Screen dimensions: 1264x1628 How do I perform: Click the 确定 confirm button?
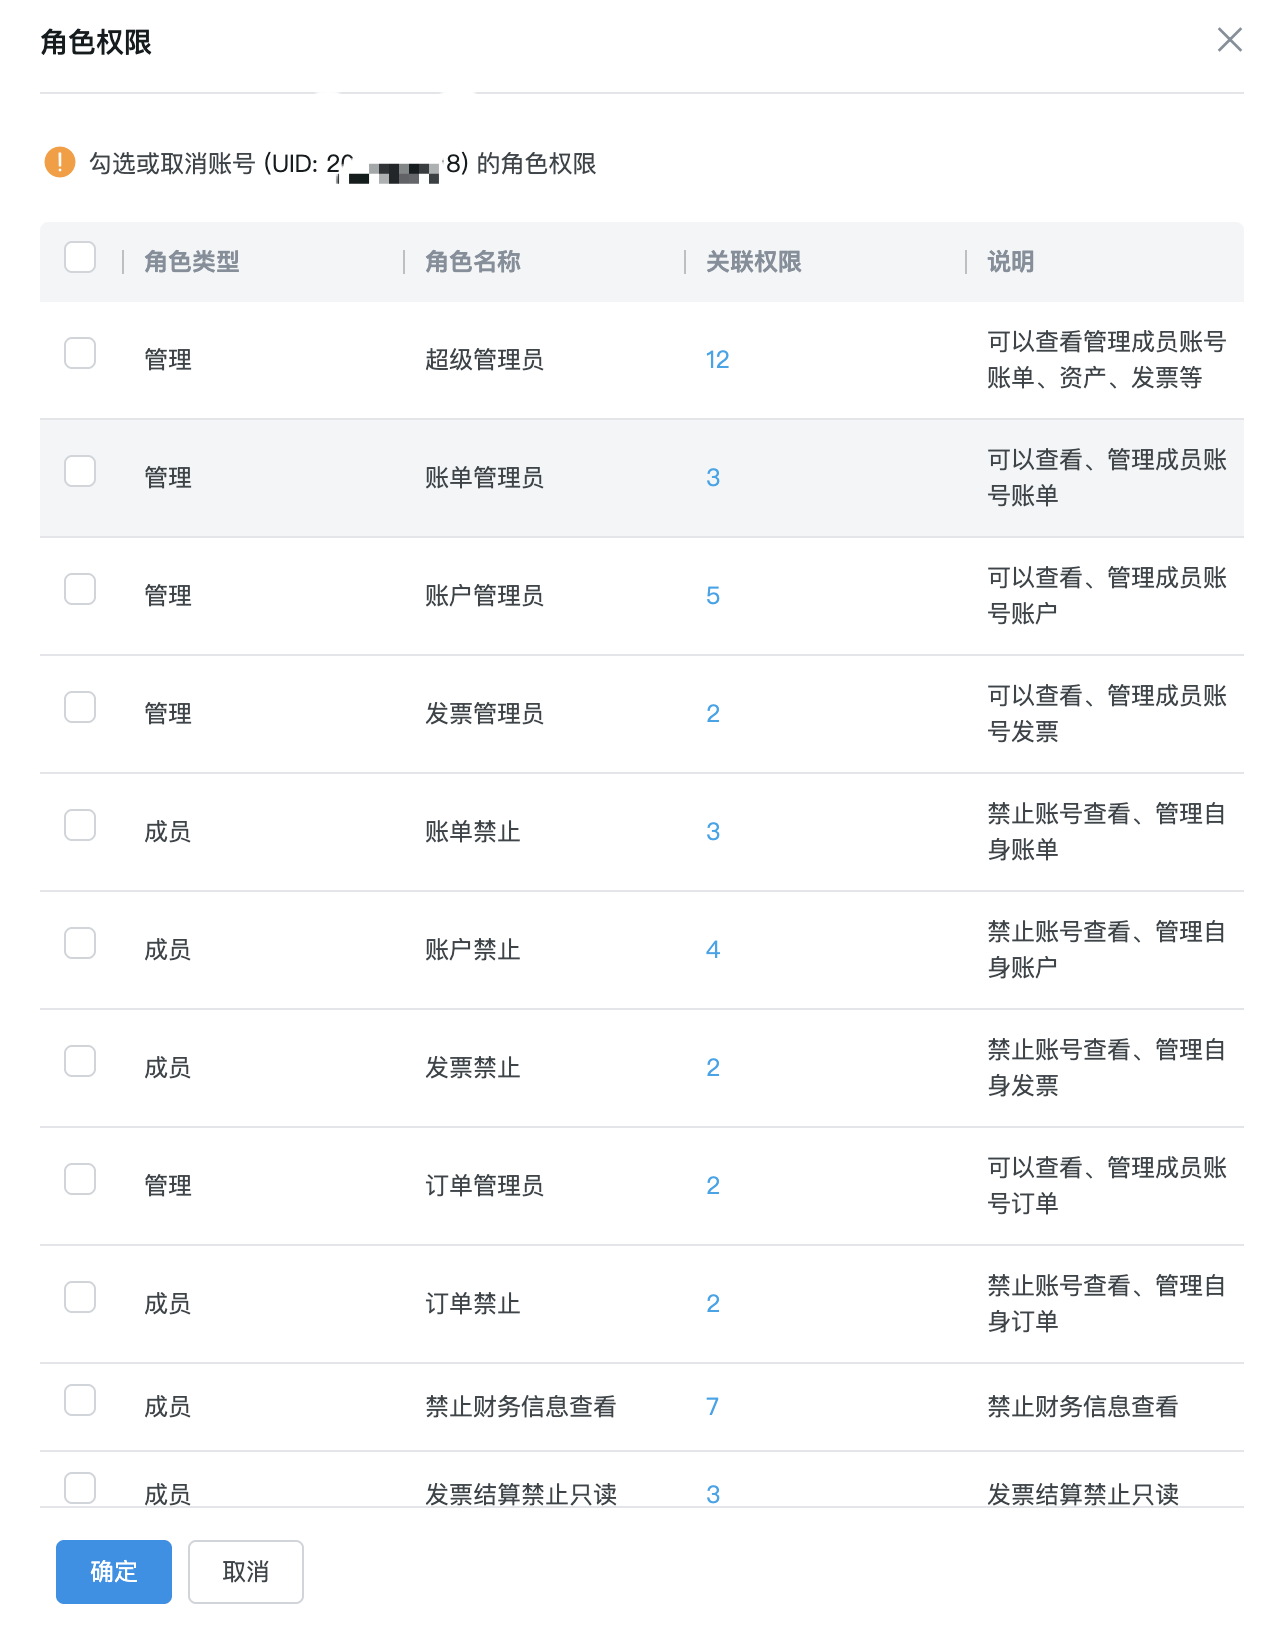(114, 1572)
